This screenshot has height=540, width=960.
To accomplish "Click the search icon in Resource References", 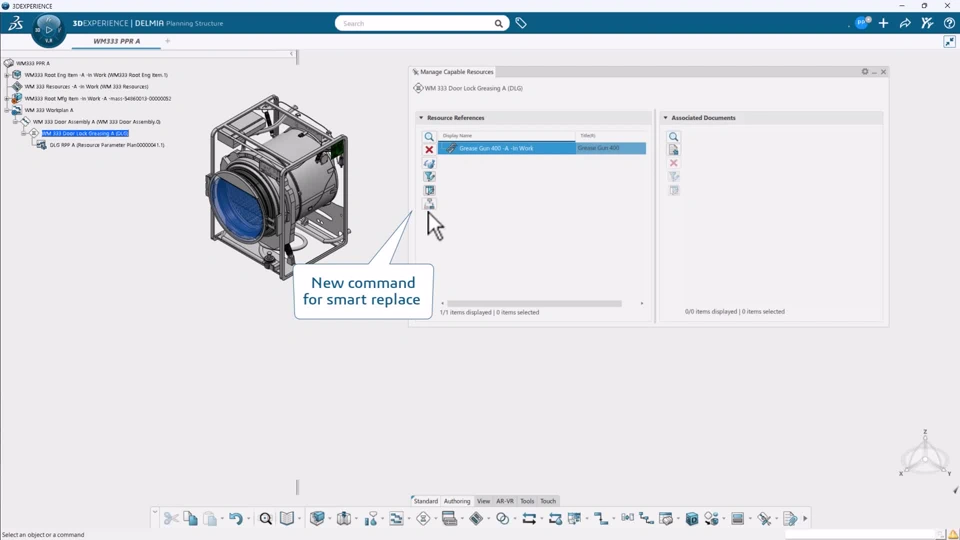I will point(429,137).
